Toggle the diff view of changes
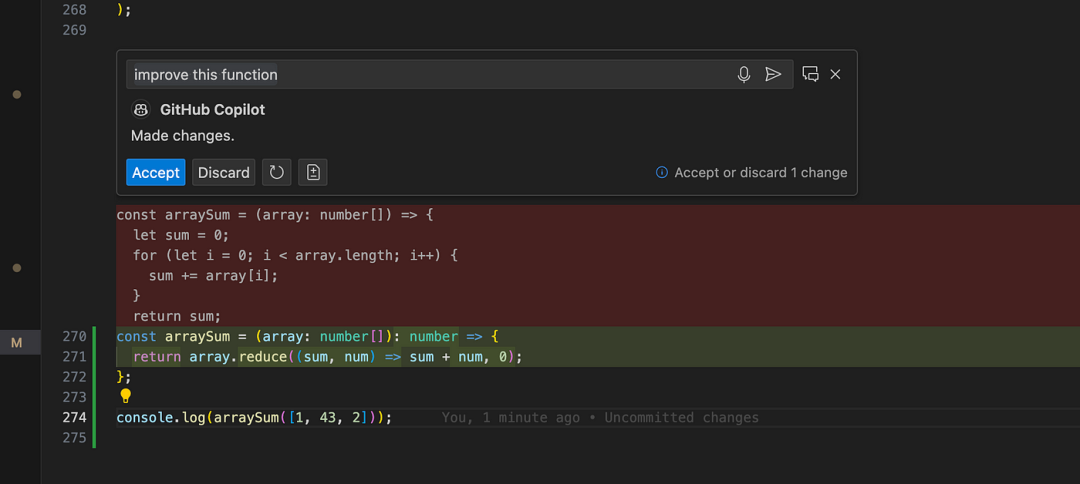Screen dimensions: 1080x484 (x=313, y=172)
